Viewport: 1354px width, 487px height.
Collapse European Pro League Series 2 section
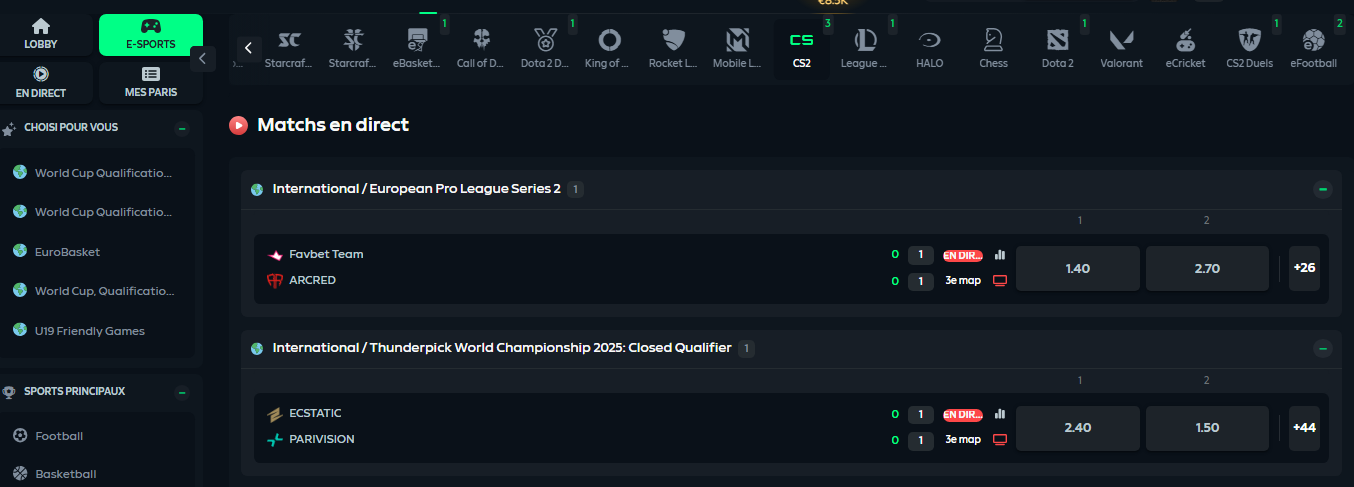[1323, 189]
